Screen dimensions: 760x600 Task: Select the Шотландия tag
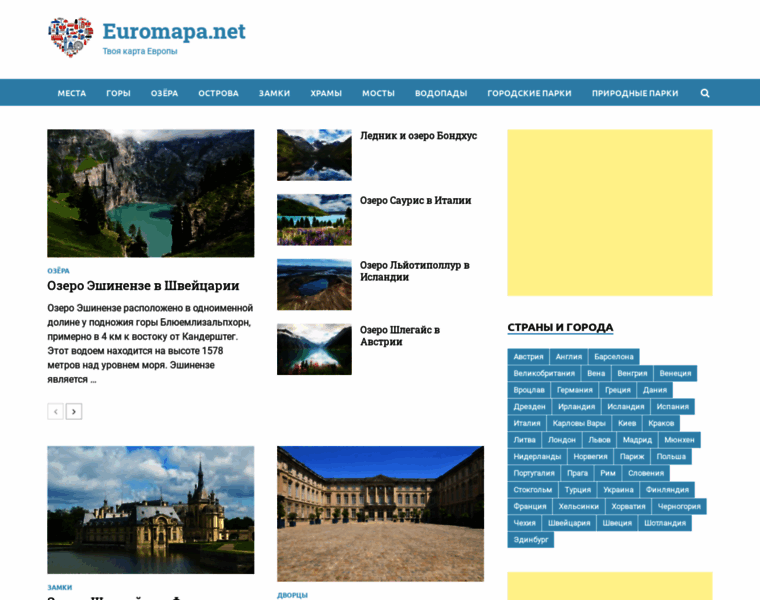[x=665, y=523]
